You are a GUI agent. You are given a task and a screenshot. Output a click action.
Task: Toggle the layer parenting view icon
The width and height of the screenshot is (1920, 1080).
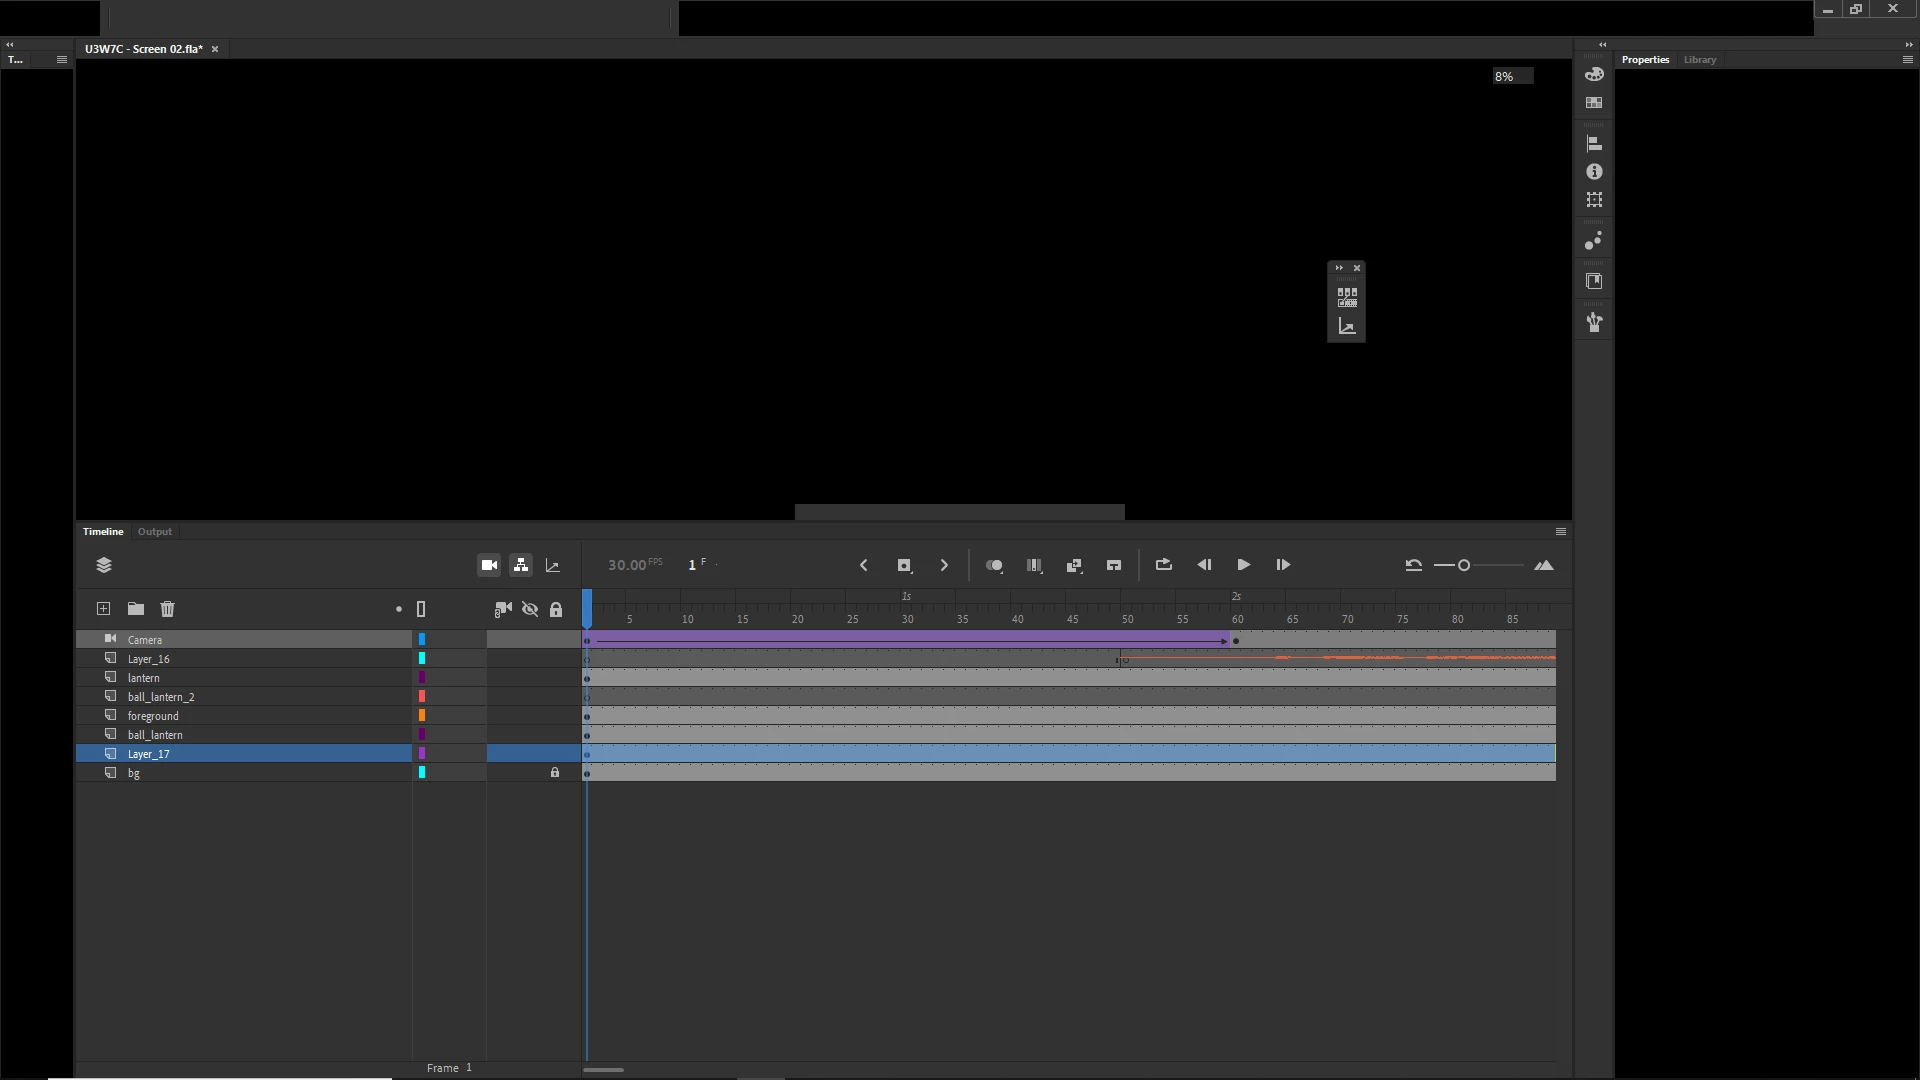[521, 565]
